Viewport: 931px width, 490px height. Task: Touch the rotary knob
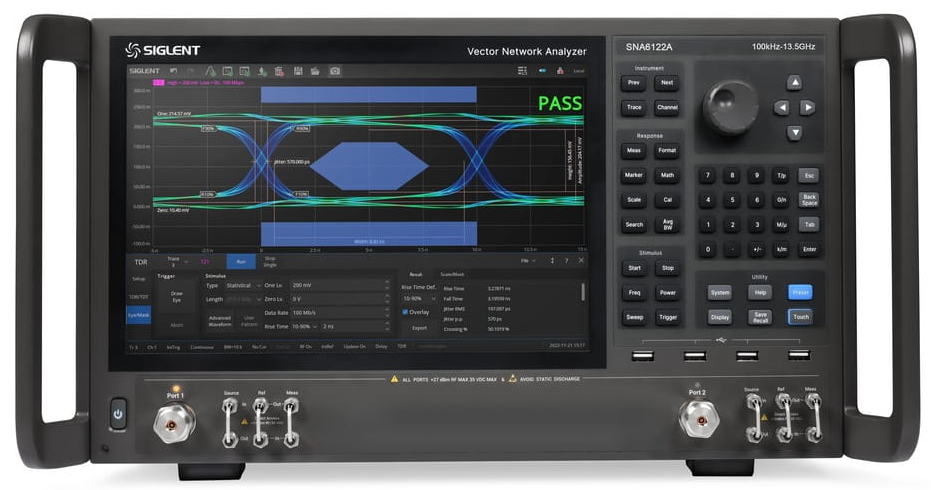point(730,108)
